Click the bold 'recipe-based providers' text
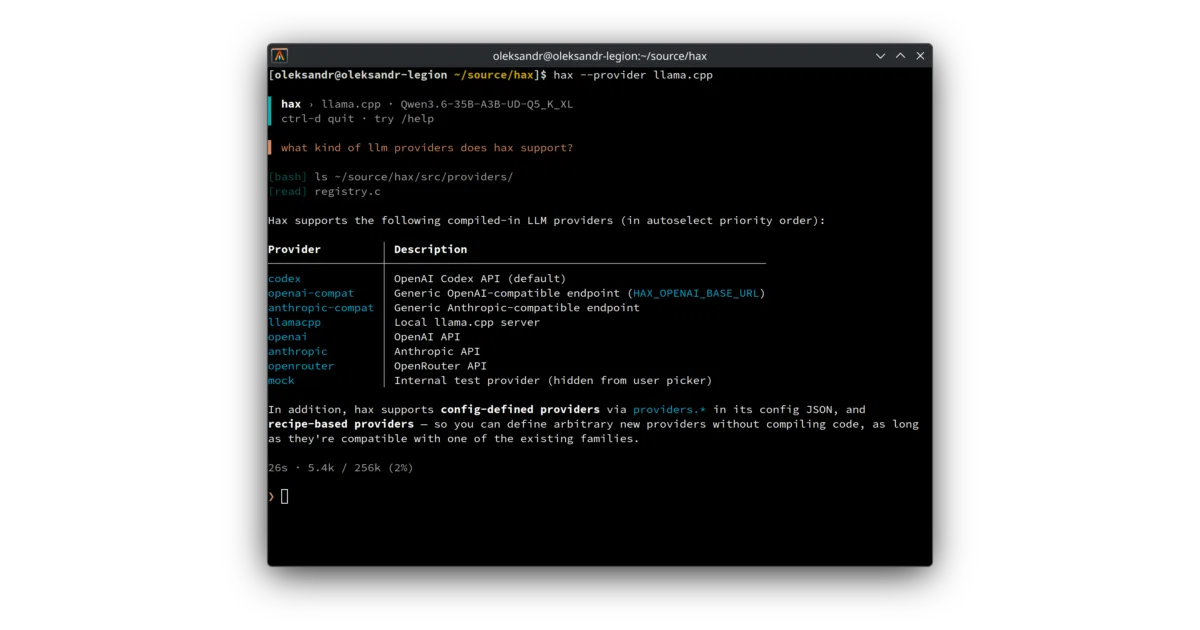Image resolution: width=1200 pixels, height=630 pixels. point(341,424)
